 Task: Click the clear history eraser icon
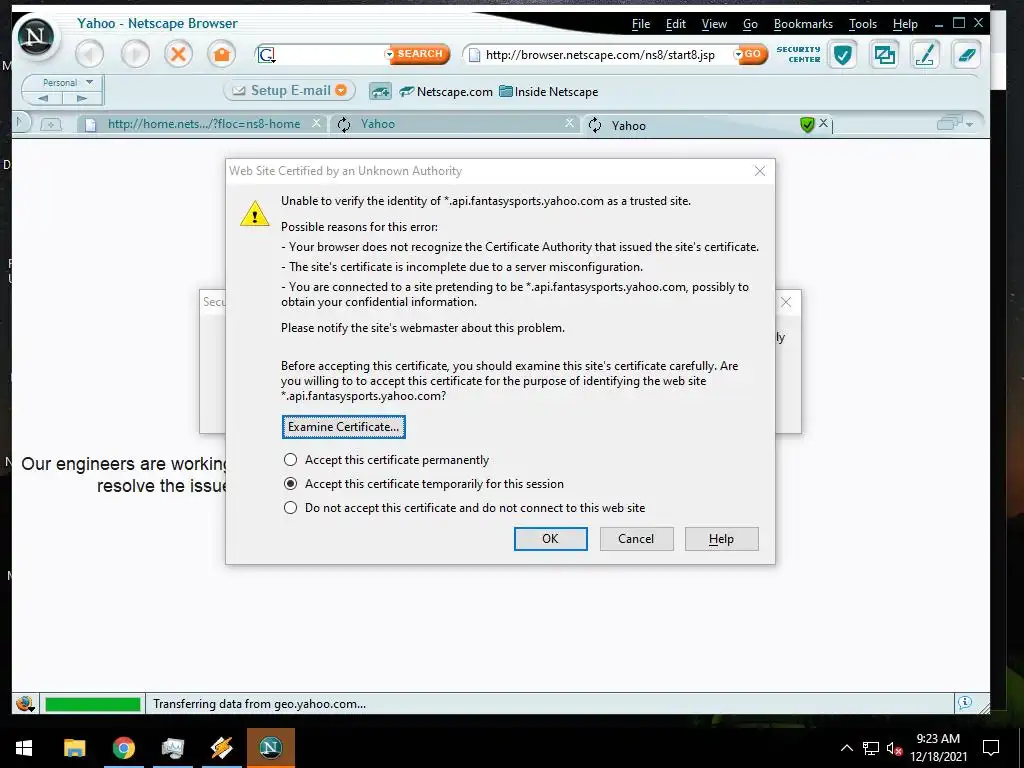point(967,54)
